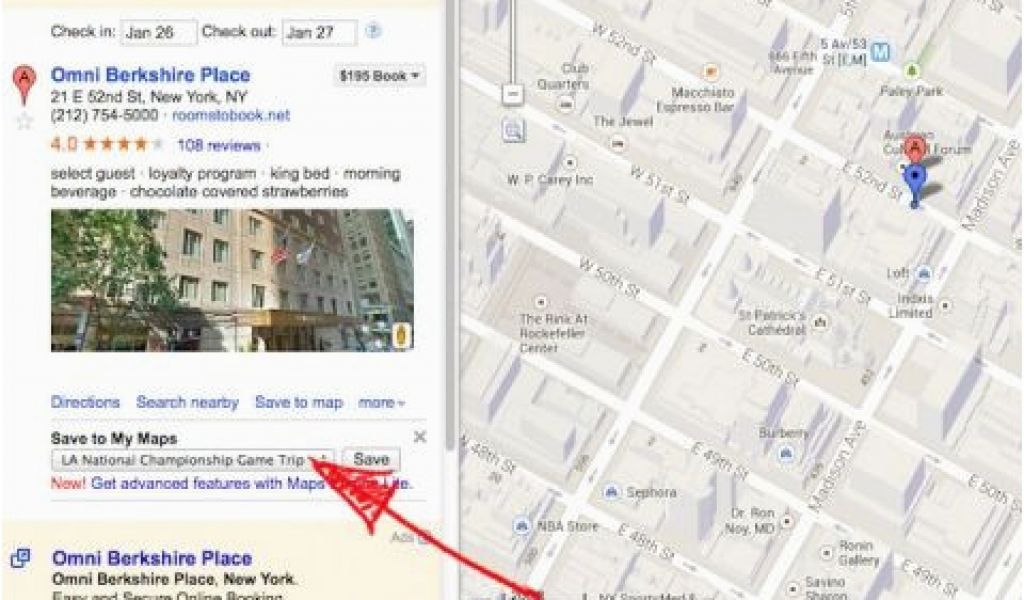
Task: Click the Save button
Action: [371, 460]
